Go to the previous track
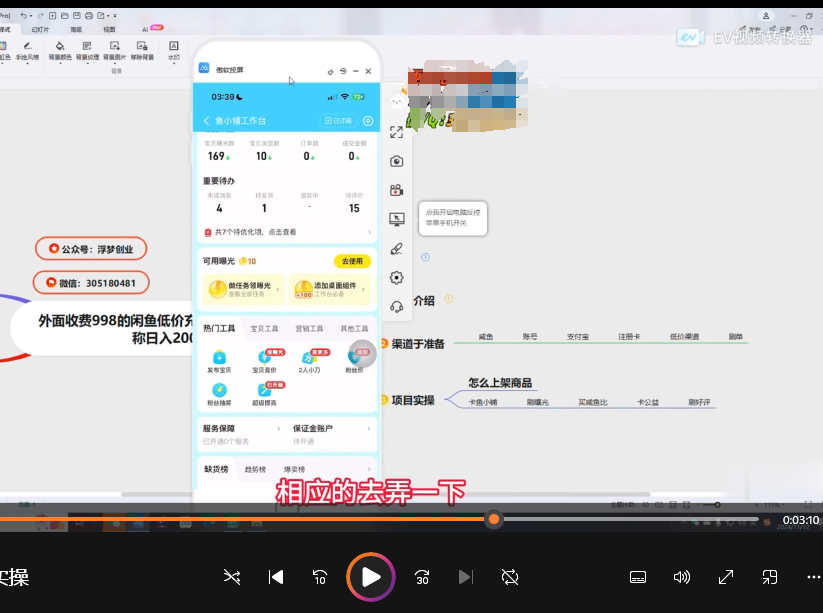This screenshot has height=613, width=823. point(276,577)
